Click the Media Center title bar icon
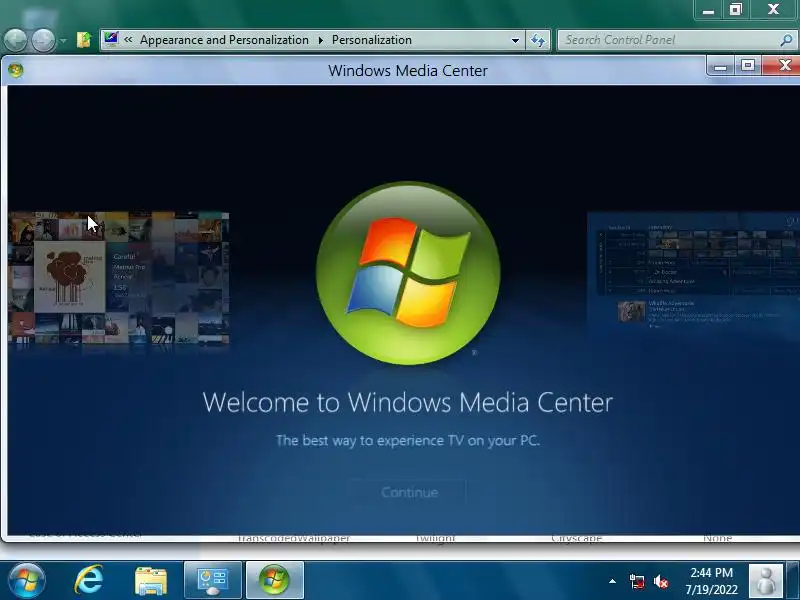This screenshot has width=800, height=600. point(15,70)
